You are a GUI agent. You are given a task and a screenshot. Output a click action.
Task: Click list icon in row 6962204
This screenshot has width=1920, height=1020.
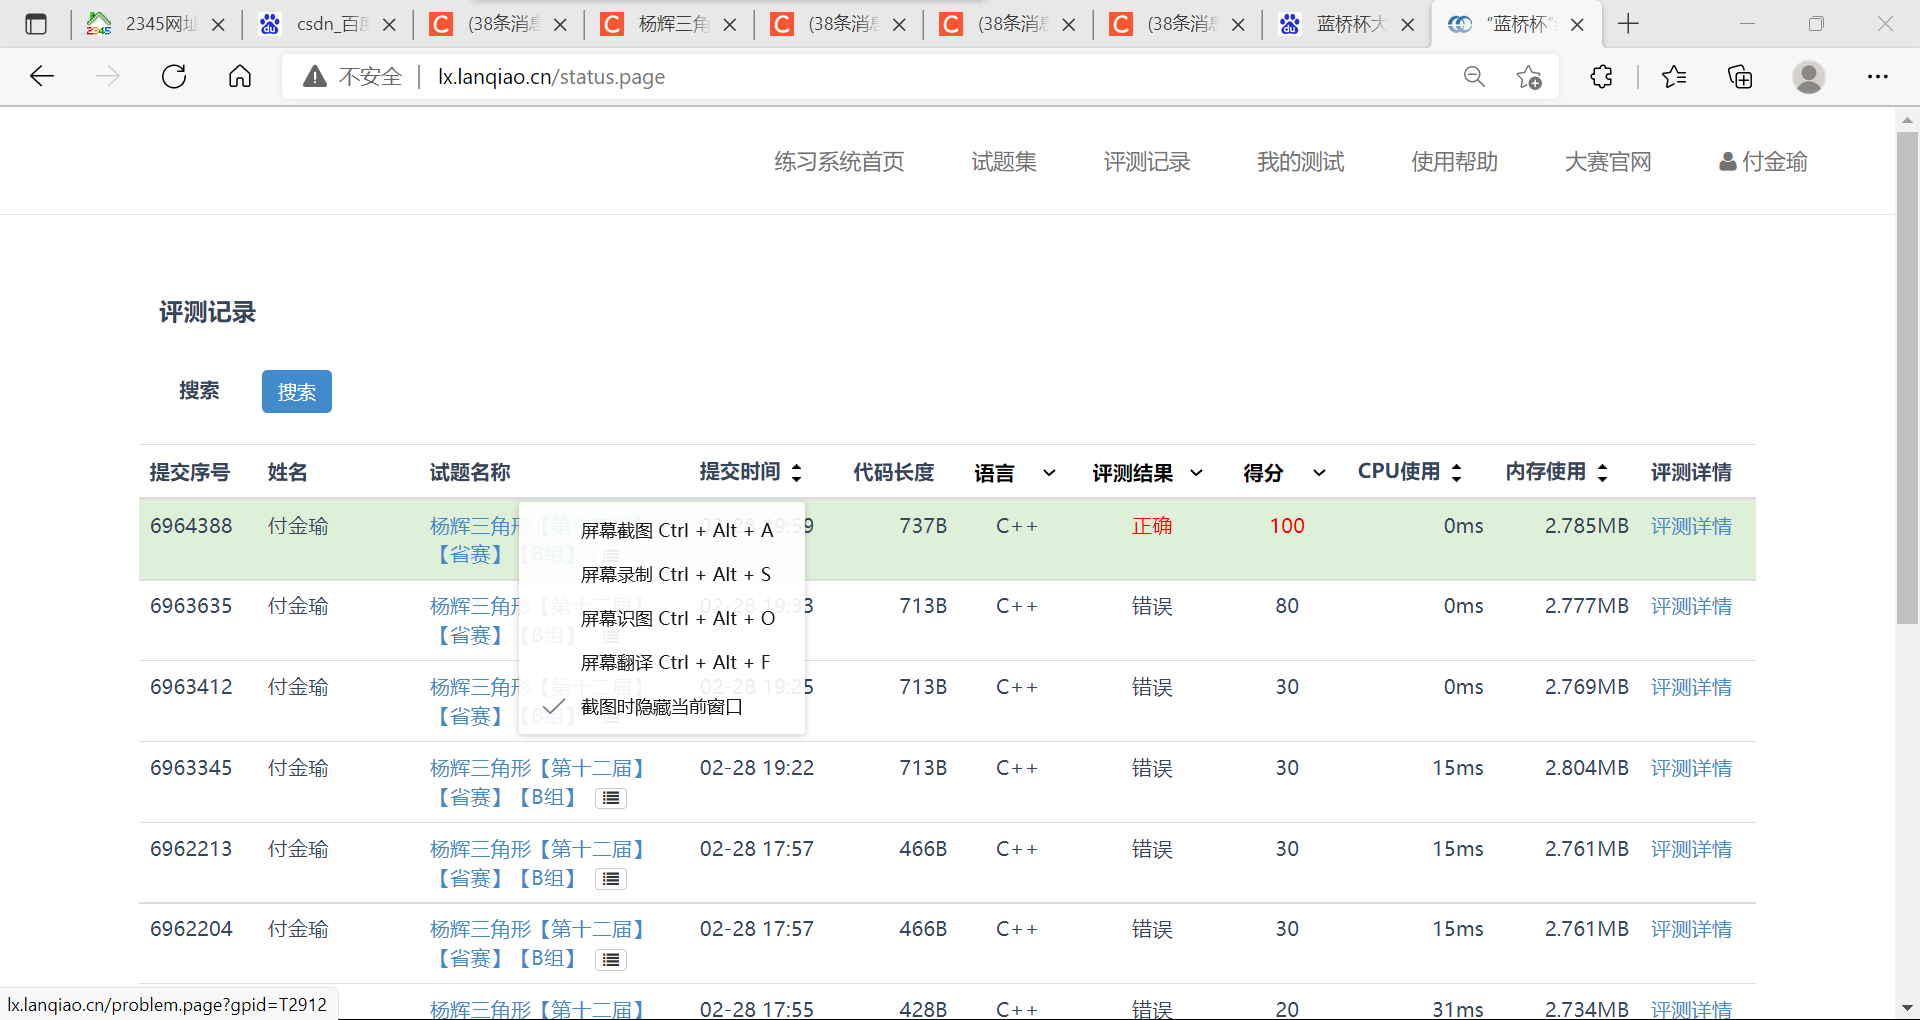[x=611, y=960]
